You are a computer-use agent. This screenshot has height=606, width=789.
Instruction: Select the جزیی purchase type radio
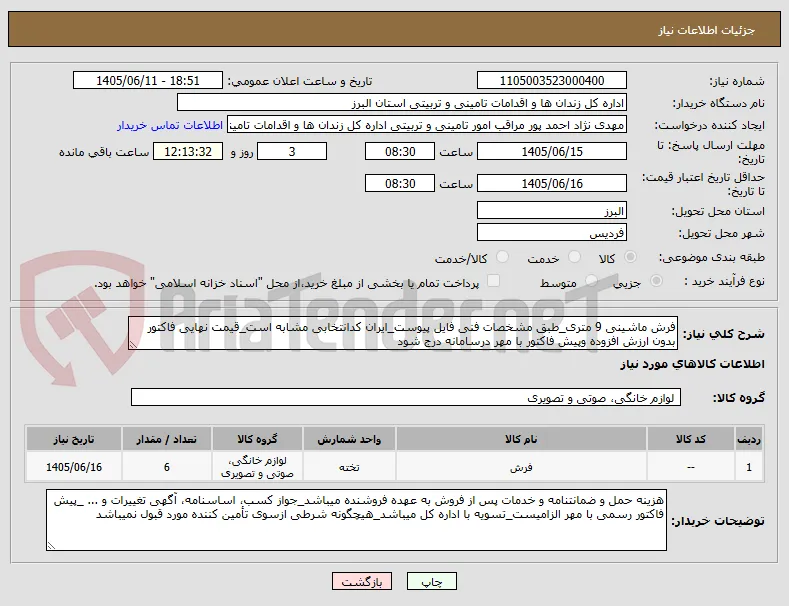[x=656, y=281]
